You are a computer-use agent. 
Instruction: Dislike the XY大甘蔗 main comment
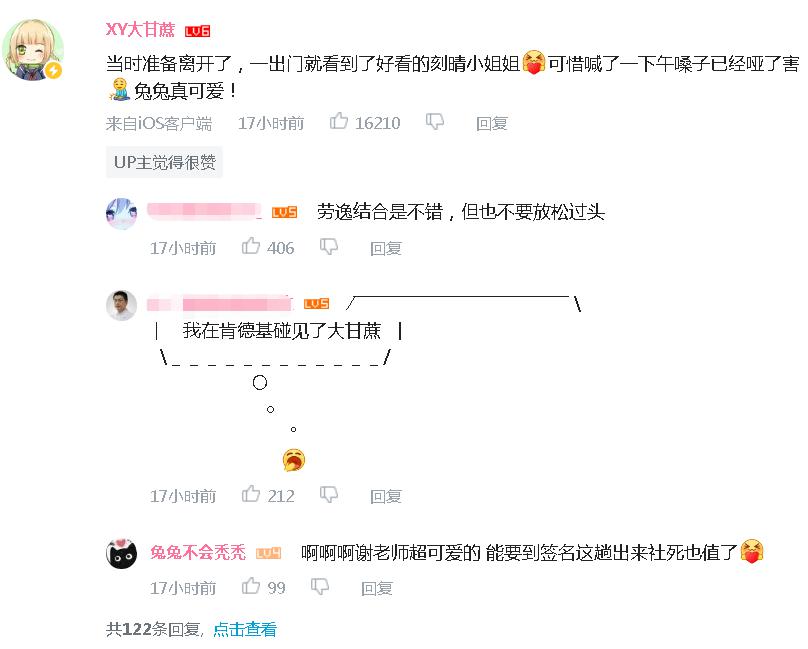point(434,122)
